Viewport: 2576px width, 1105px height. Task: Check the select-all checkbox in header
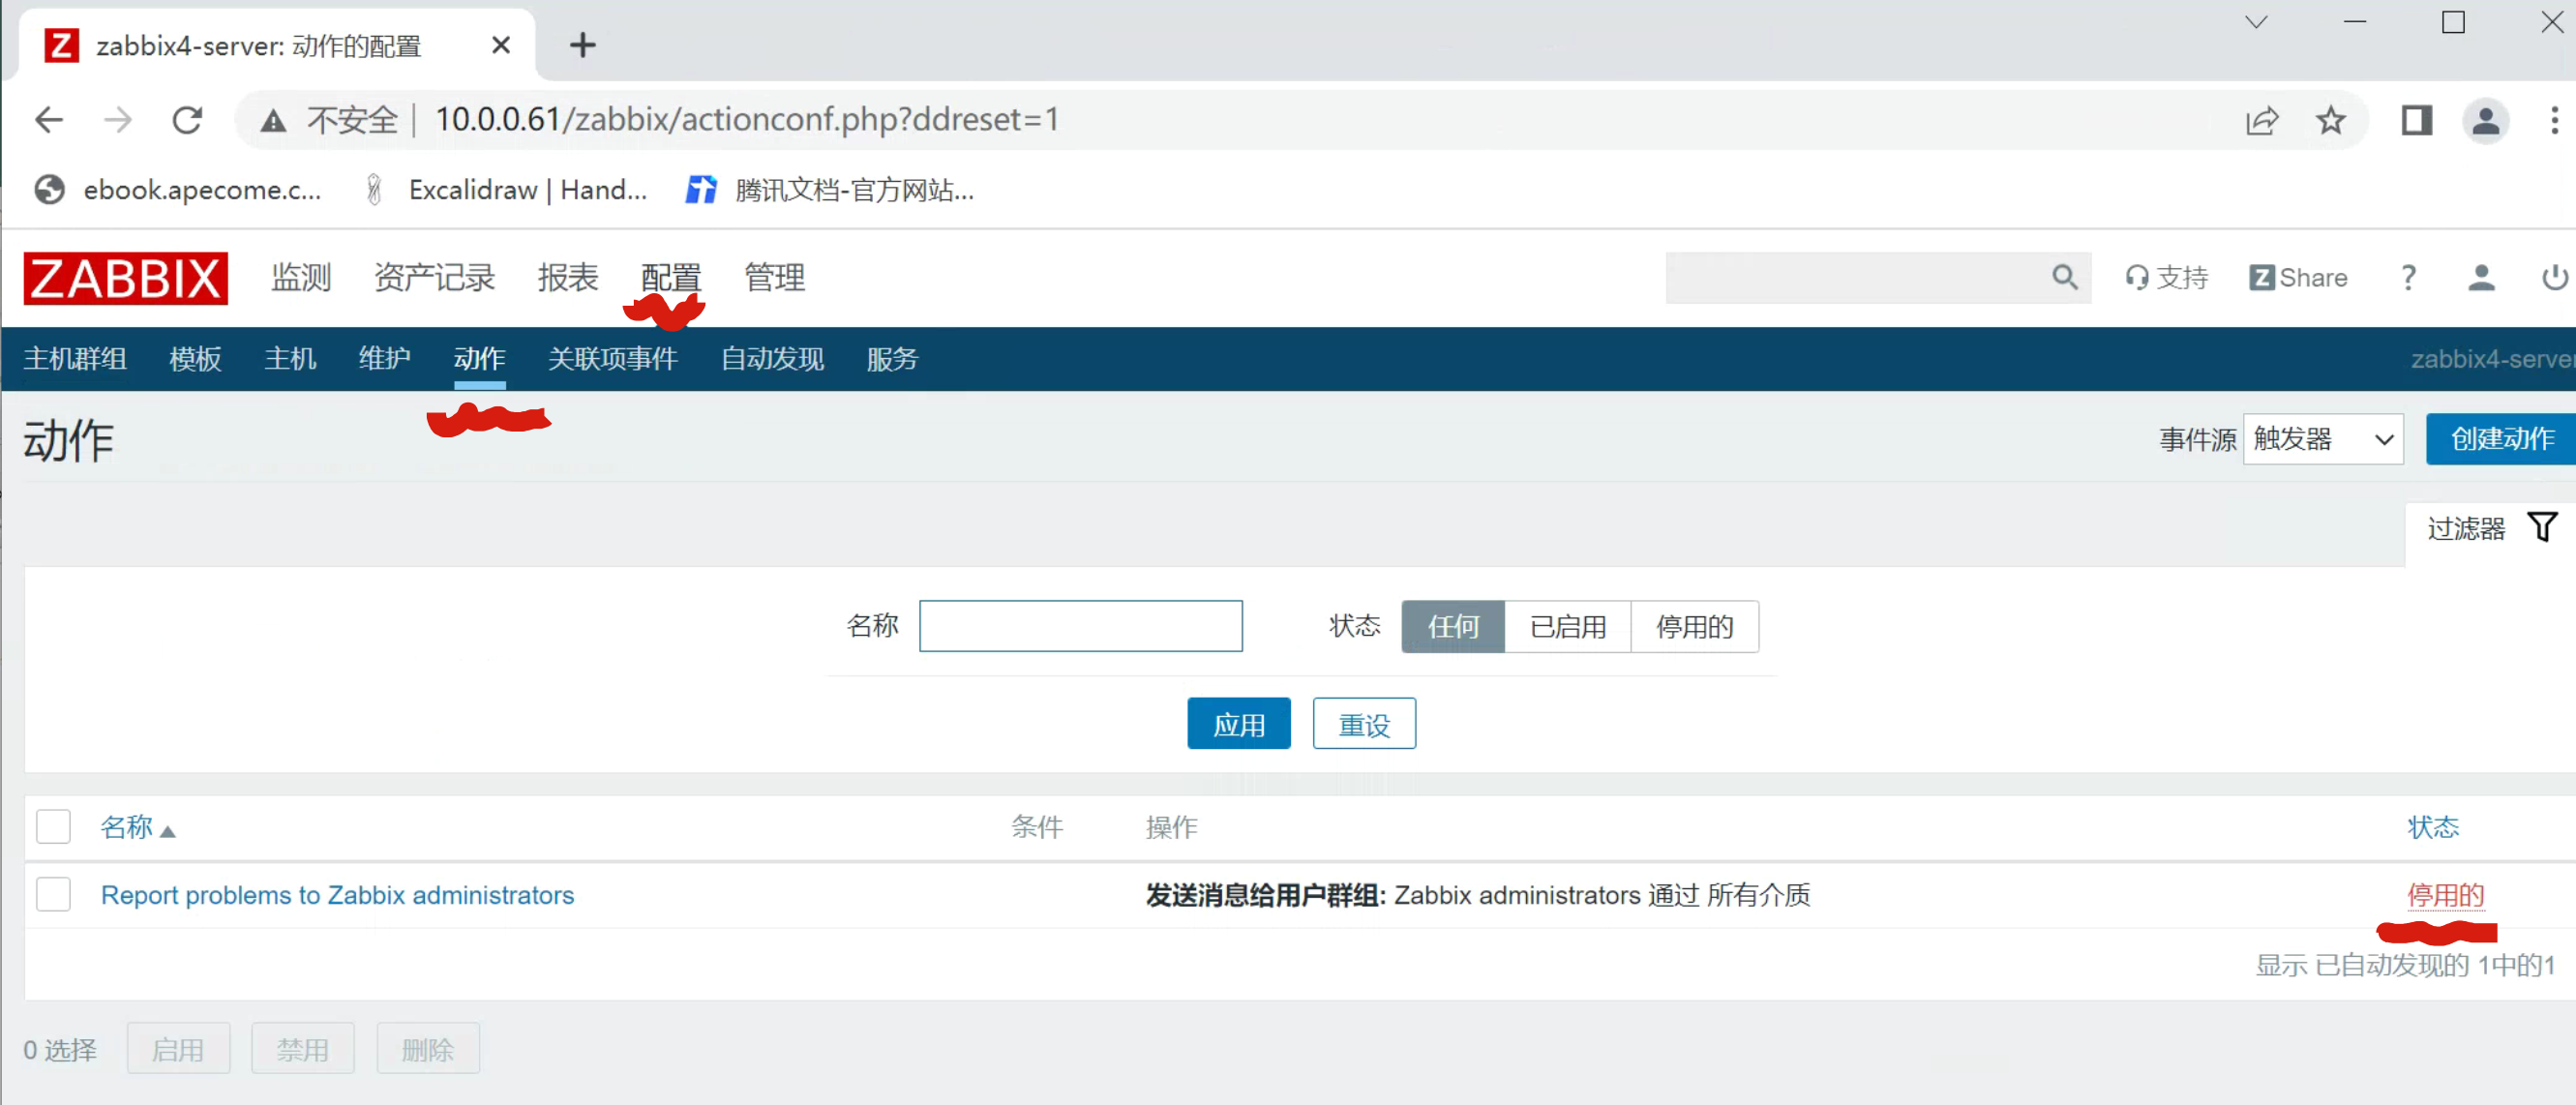pyautogui.click(x=53, y=826)
